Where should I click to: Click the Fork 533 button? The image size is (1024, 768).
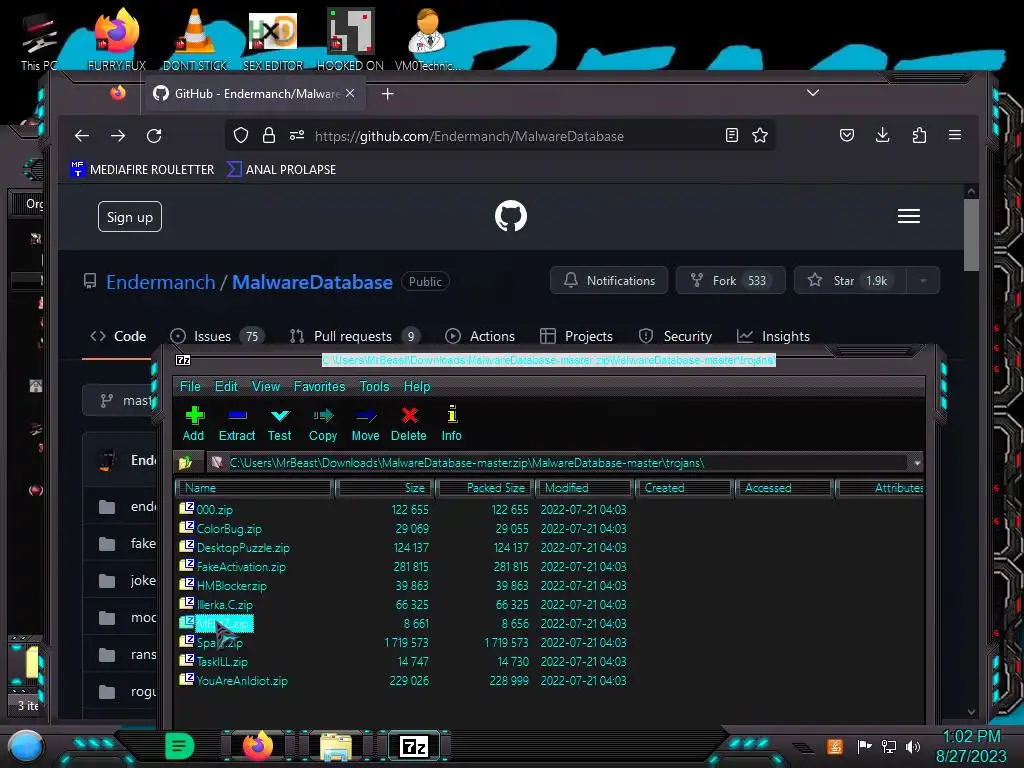coord(730,280)
